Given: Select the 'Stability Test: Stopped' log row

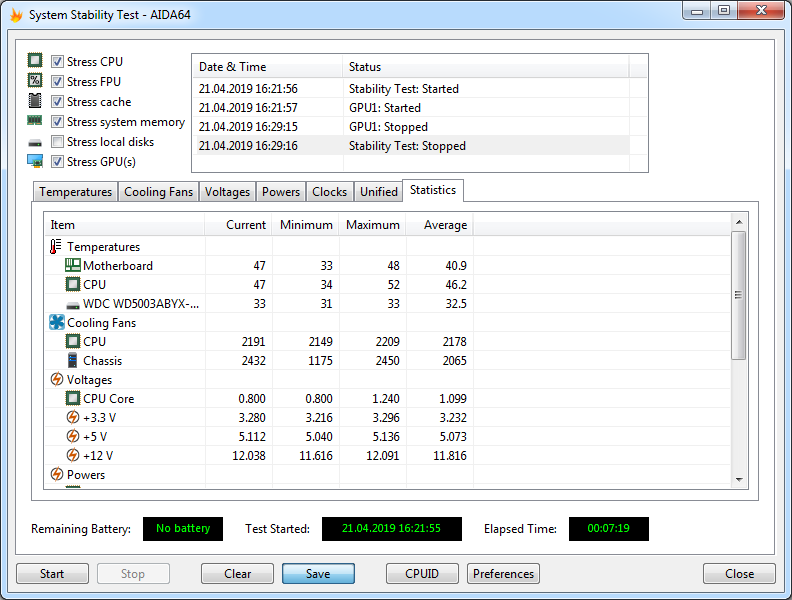Looking at the screenshot, I should (412, 145).
